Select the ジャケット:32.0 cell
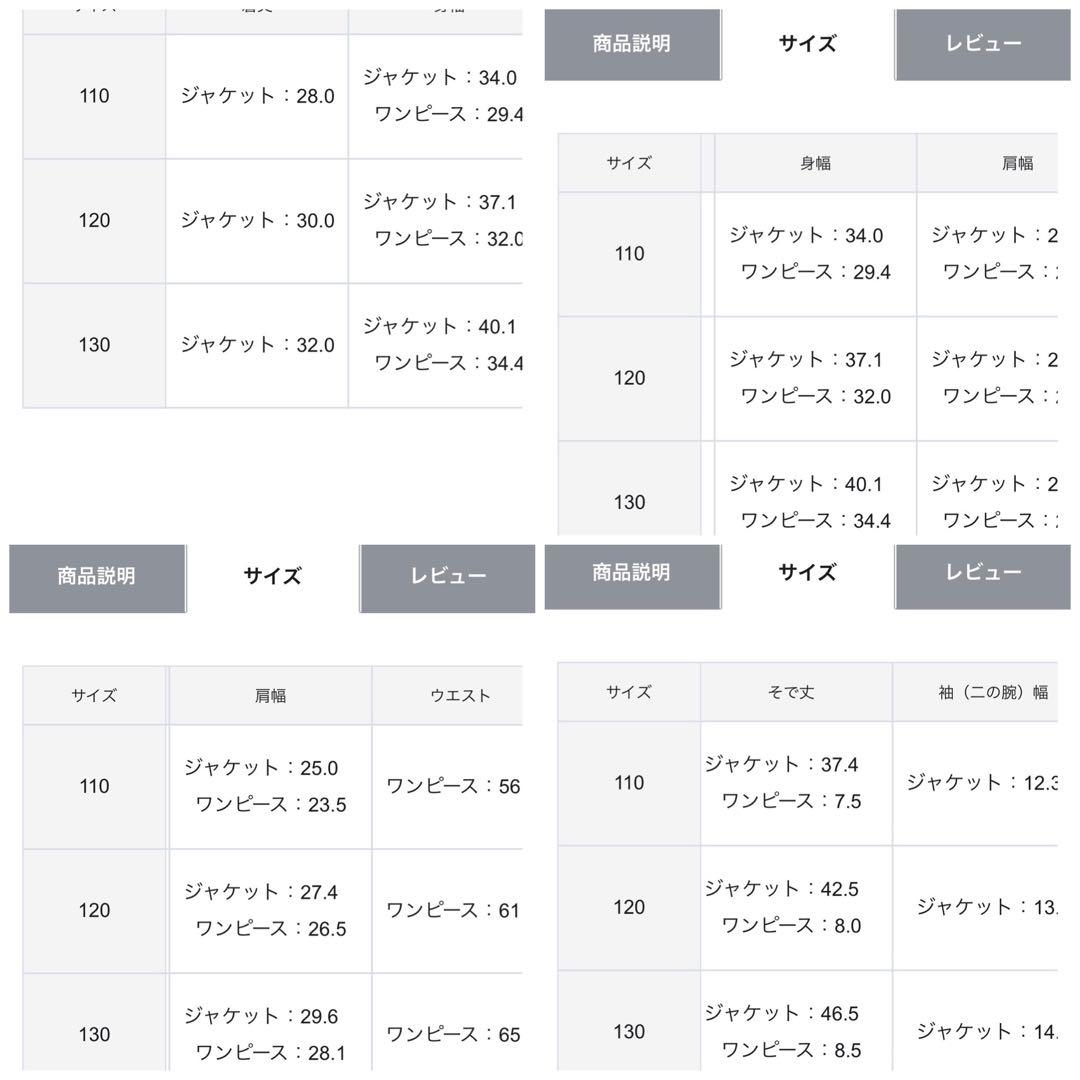 pos(257,346)
